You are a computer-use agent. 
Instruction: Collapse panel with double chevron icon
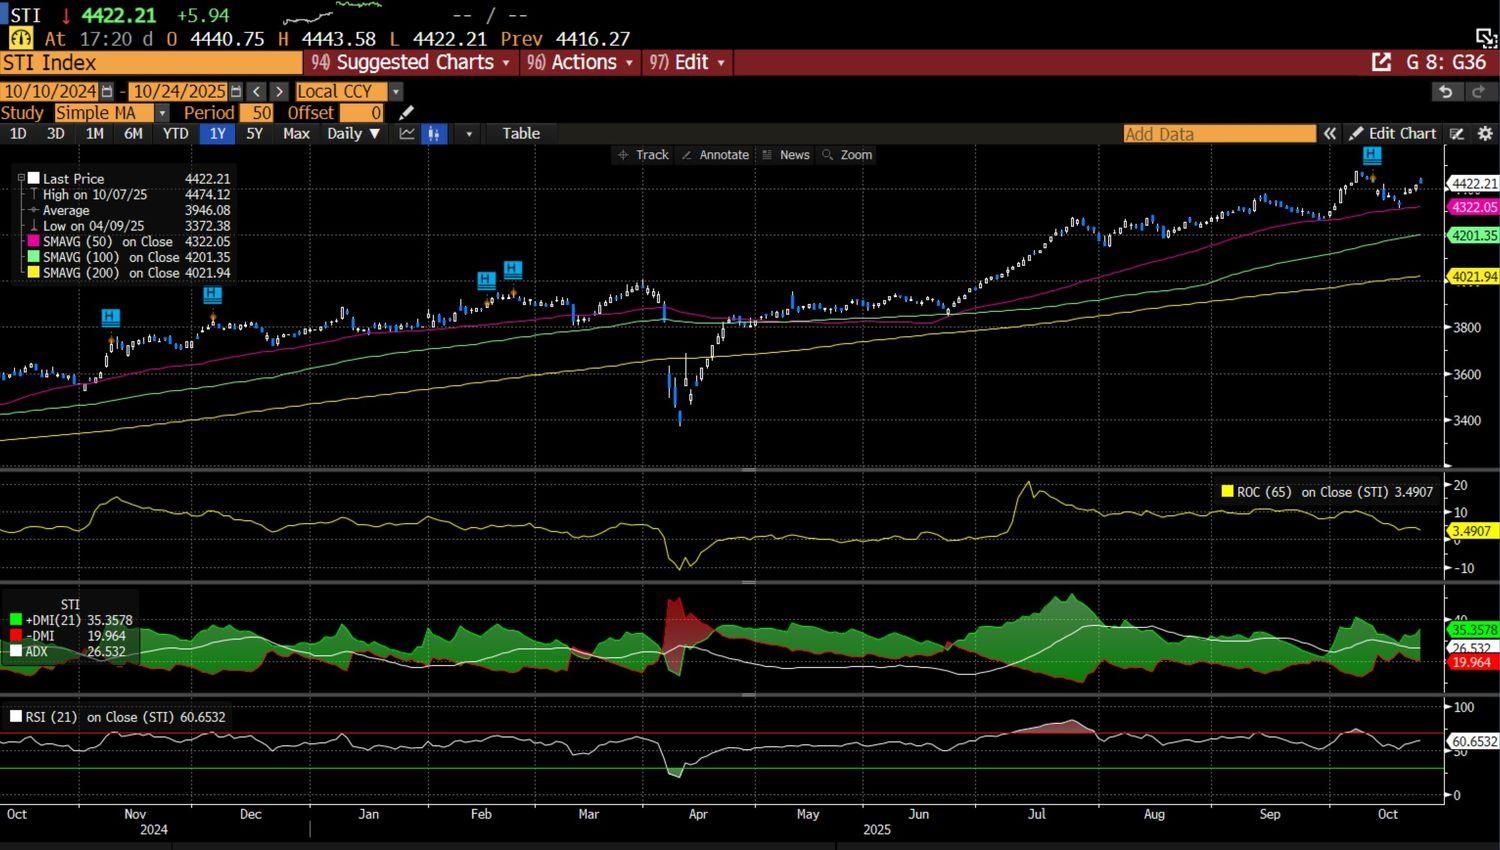[1330, 133]
